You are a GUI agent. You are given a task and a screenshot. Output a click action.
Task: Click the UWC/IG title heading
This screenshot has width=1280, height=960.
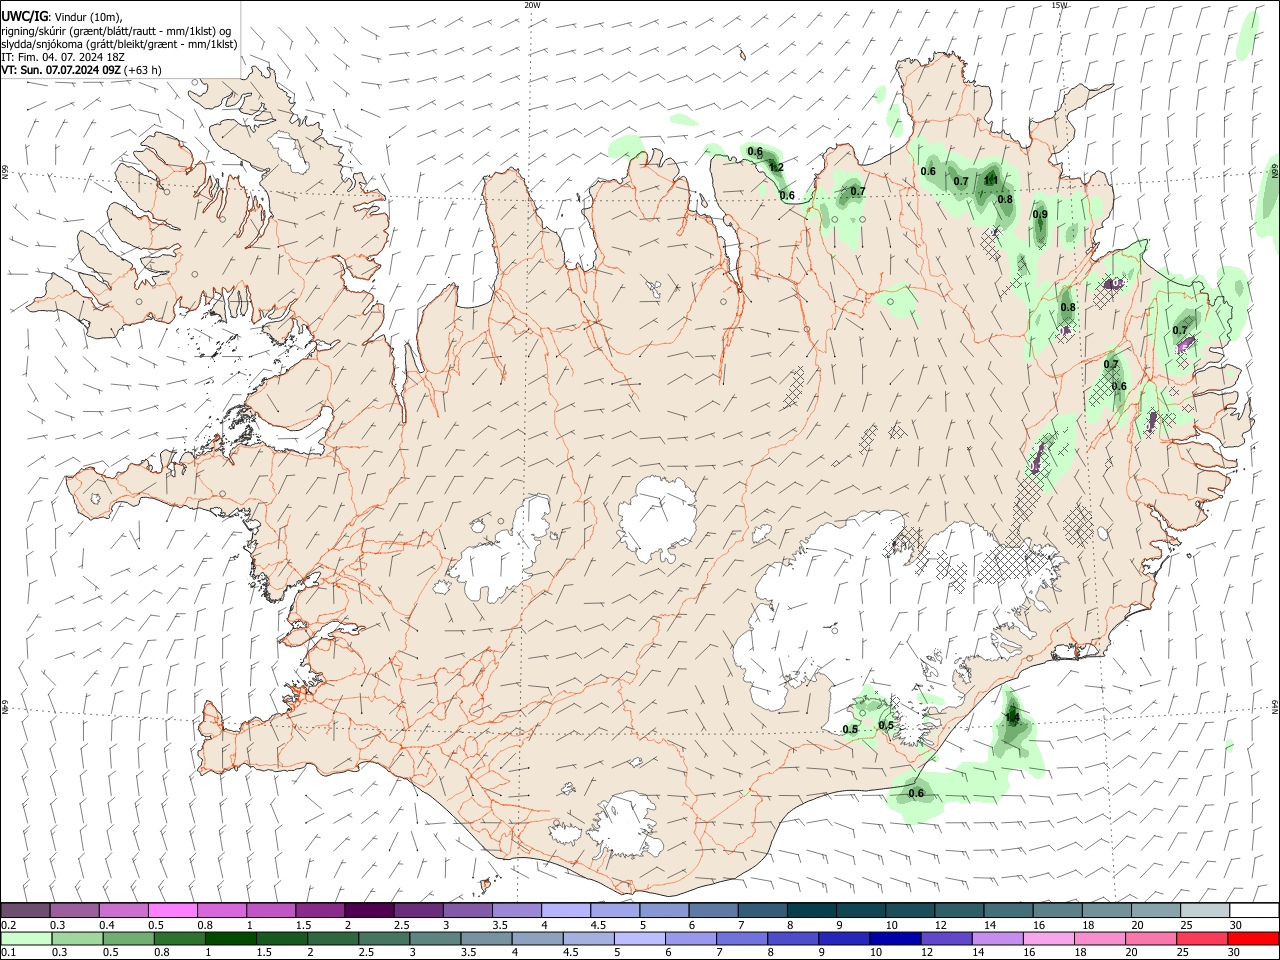[23, 15]
